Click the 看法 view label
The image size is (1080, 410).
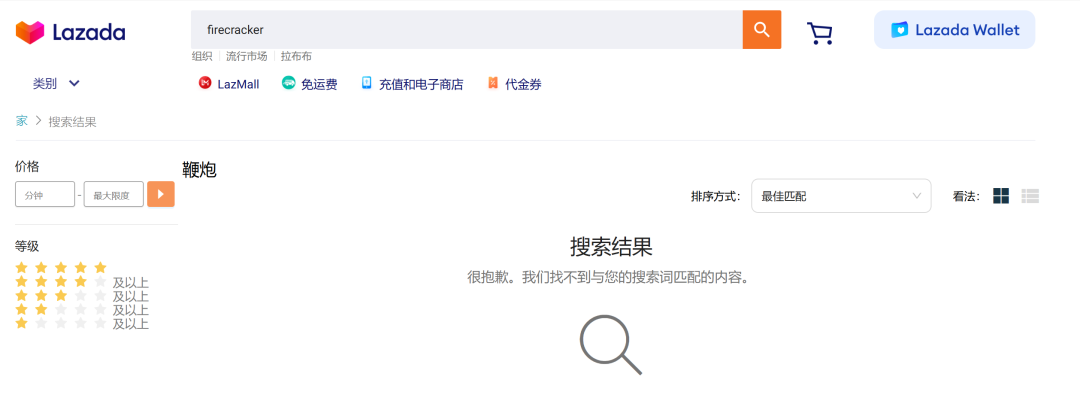966,196
